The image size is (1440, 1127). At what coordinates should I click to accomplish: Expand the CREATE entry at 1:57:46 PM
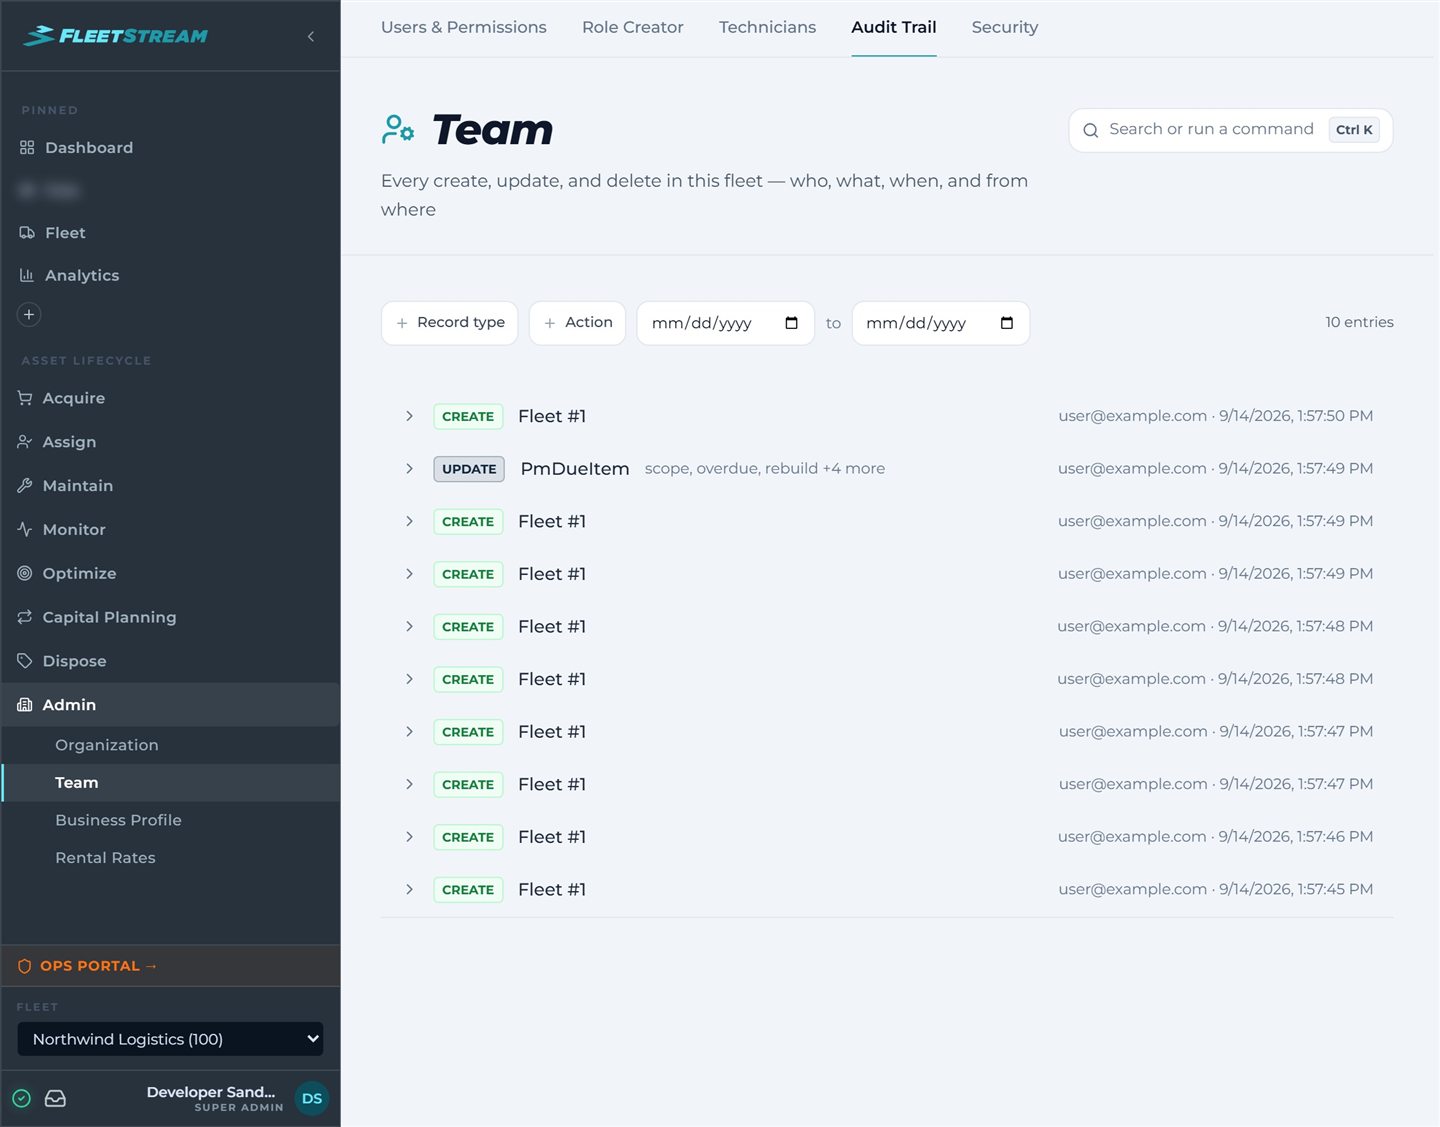[409, 837]
